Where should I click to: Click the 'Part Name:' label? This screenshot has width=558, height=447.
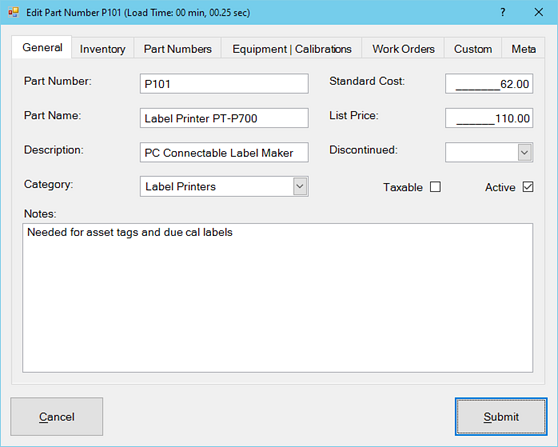(52, 115)
